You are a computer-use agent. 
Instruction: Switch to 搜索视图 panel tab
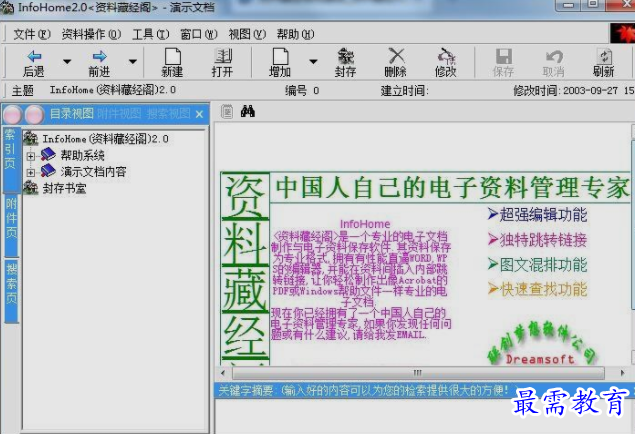(168, 114)
